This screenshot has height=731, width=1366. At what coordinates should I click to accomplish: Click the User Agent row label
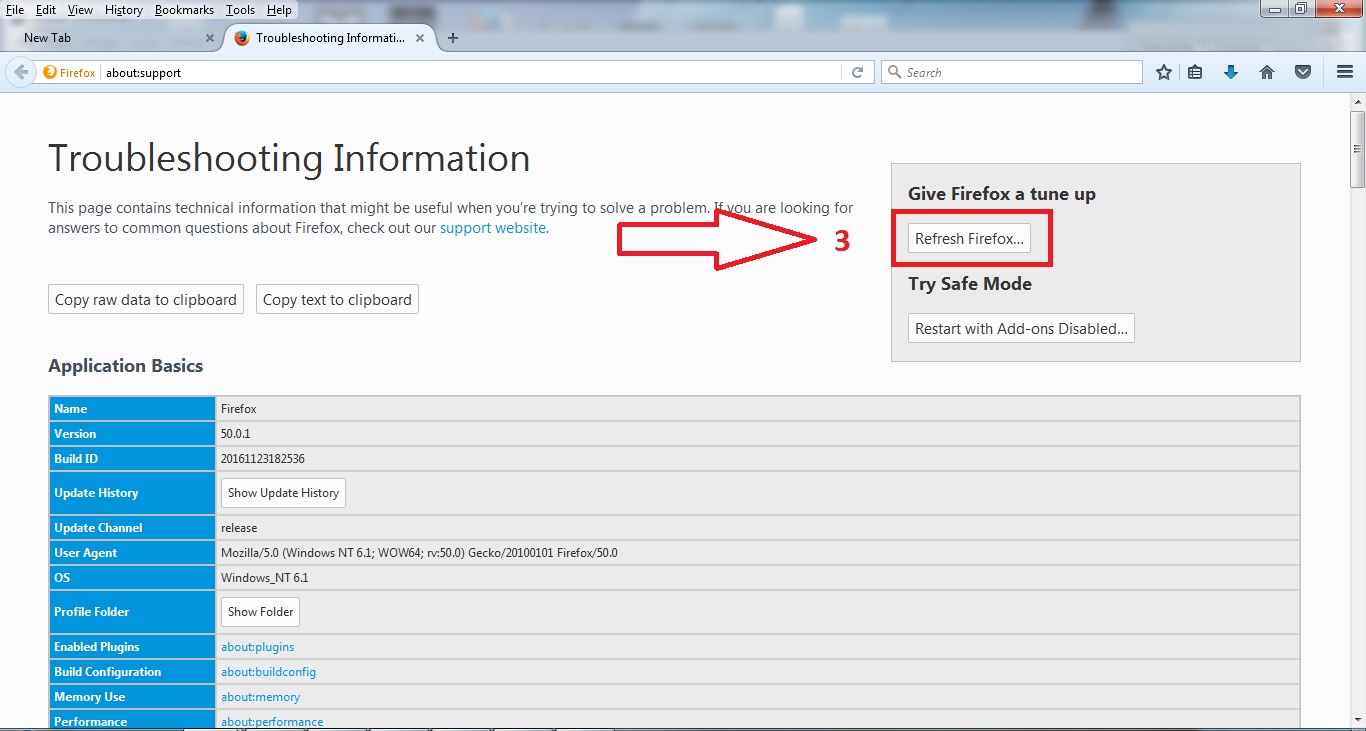[133, 553]
